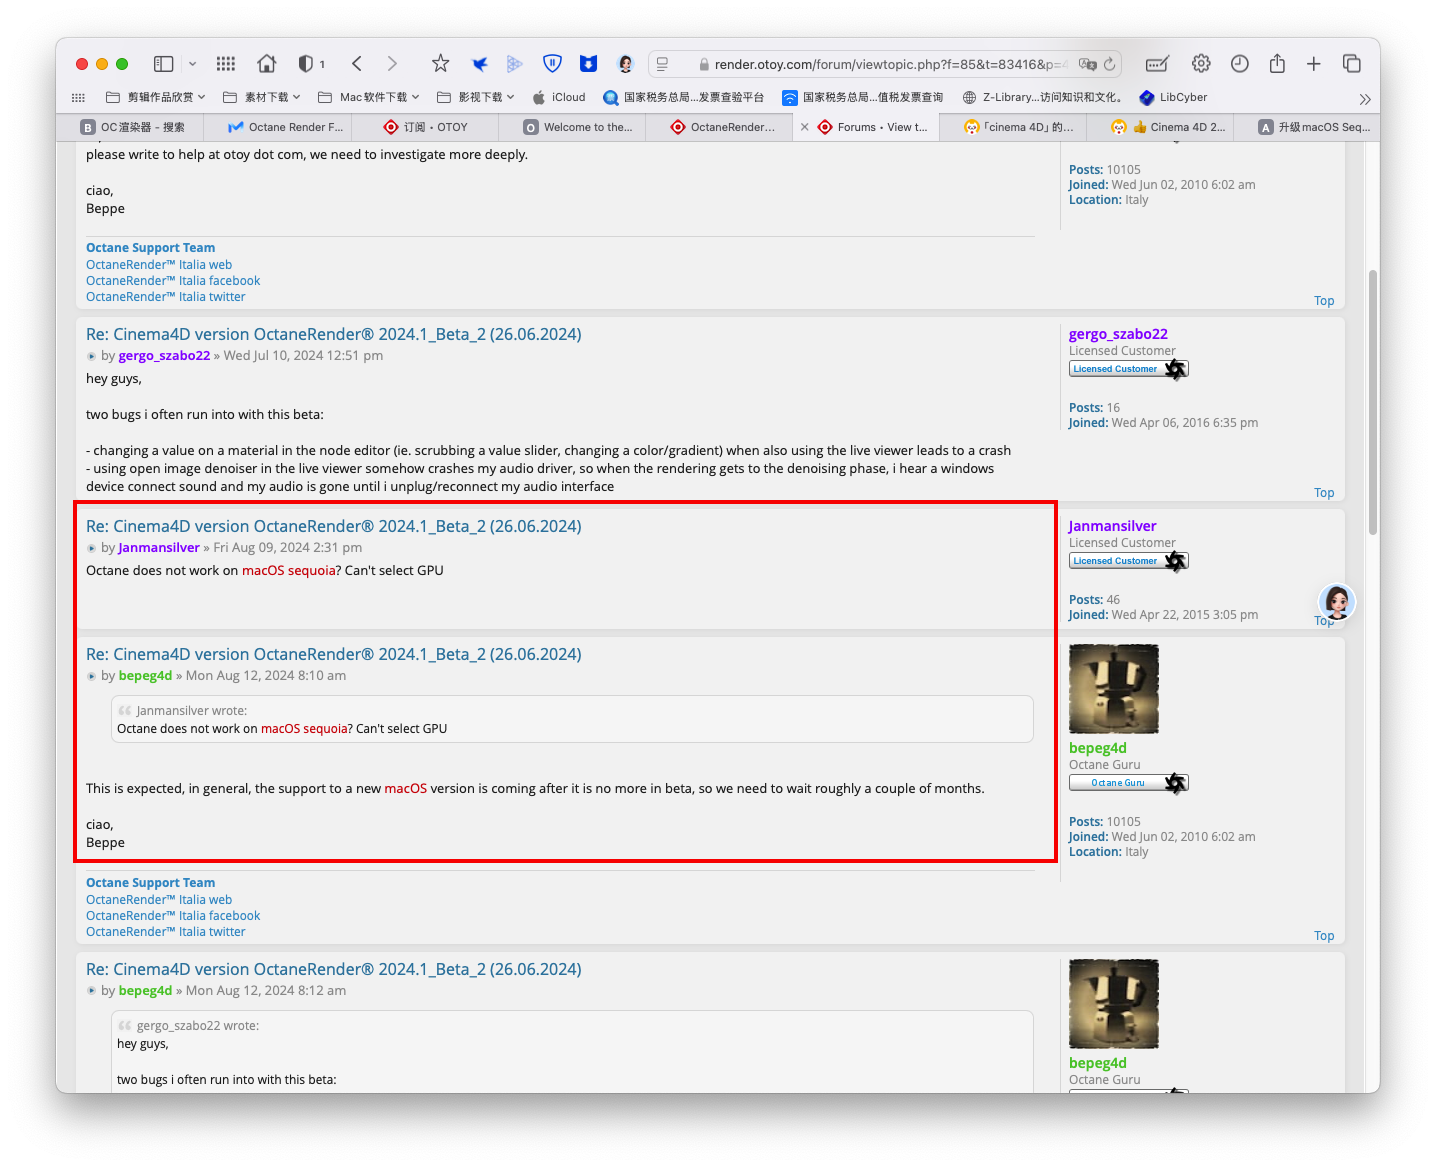
Task: Toggle the Safari sidebar panel
Action: tap(164, 64)
